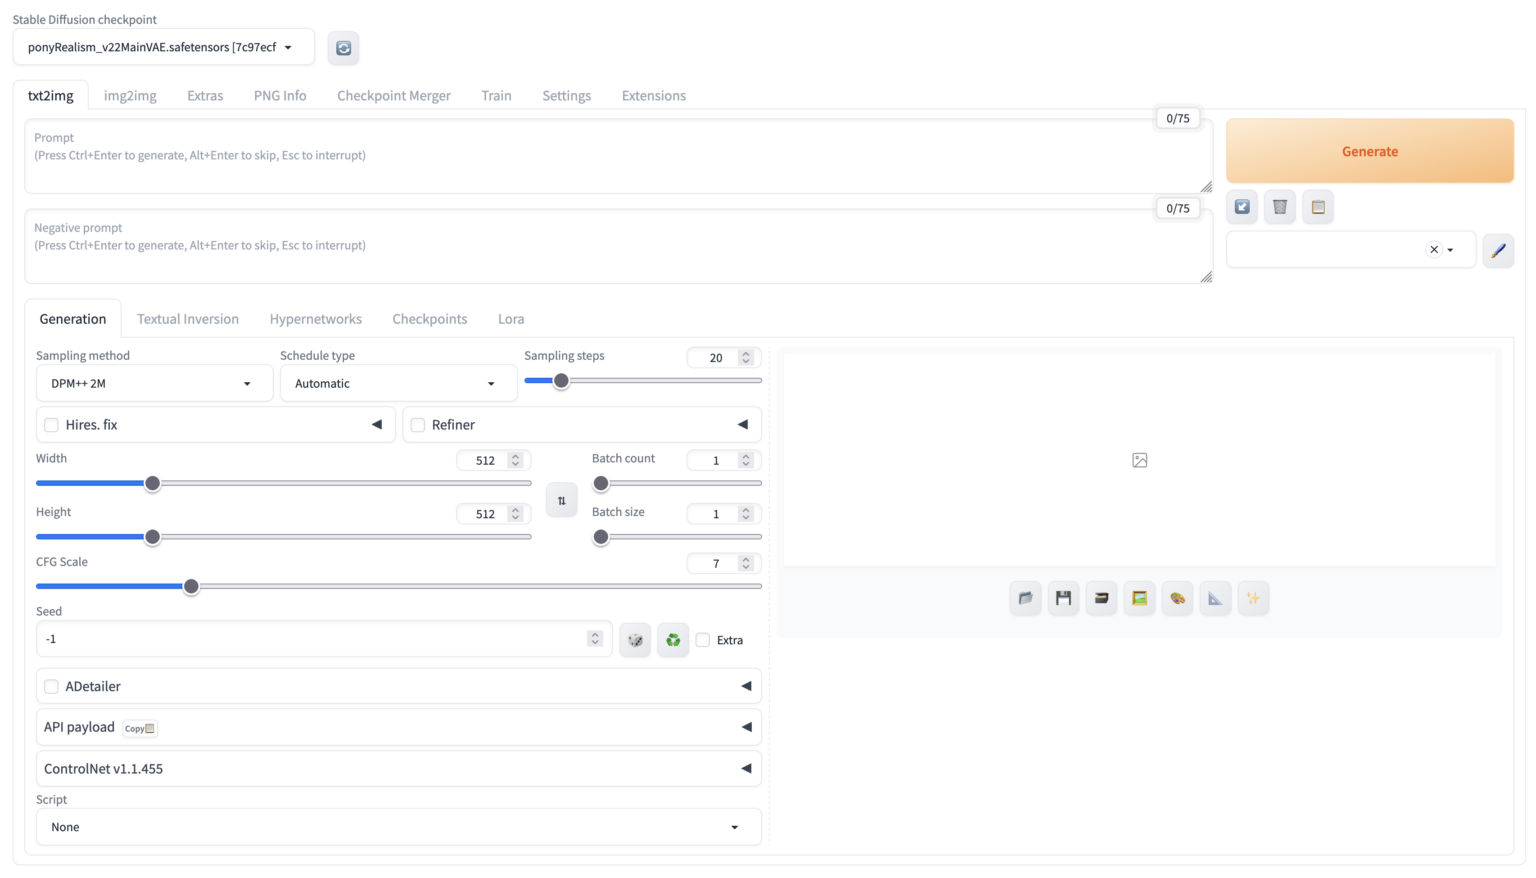Swap width and height values
1536x878 pixels.
click(x=561, y=500)
